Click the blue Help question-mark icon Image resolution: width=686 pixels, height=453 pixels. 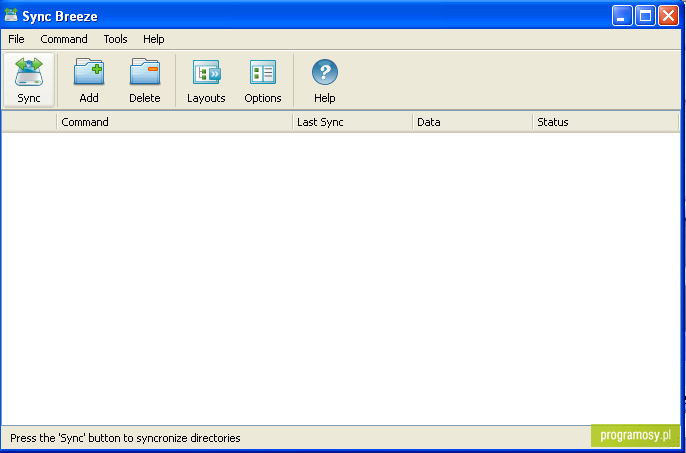(325, 72)
